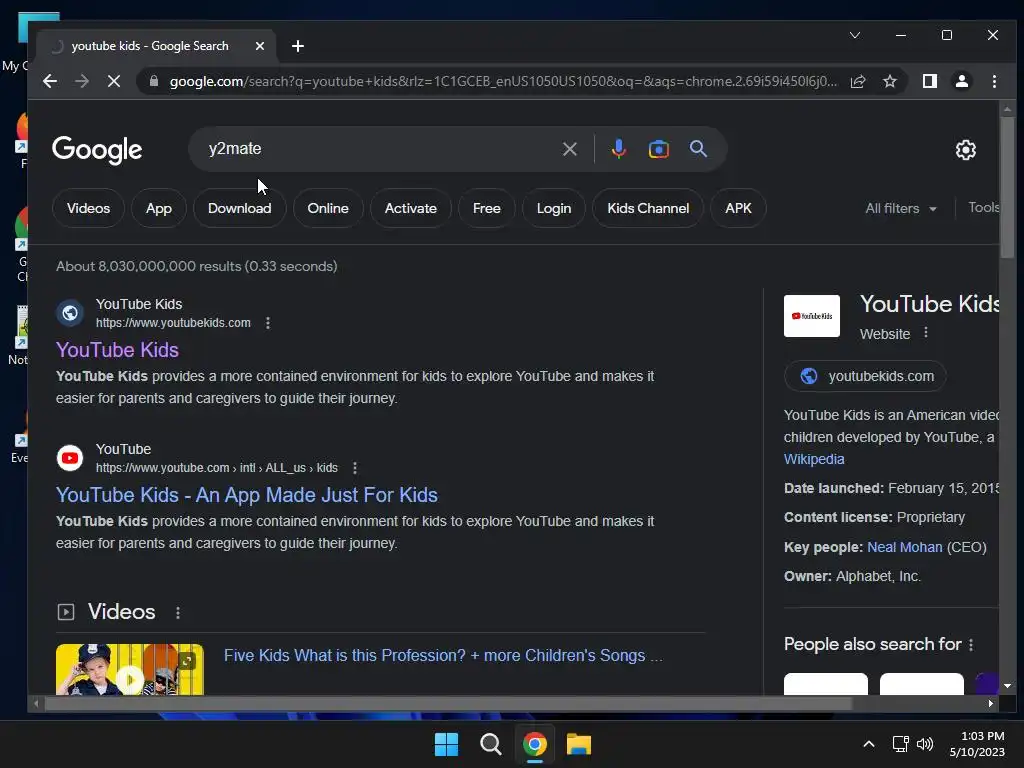This screenshot has height=768, width=1024.
Task: Click the forward navigation arrow
Action: point(82,82)
